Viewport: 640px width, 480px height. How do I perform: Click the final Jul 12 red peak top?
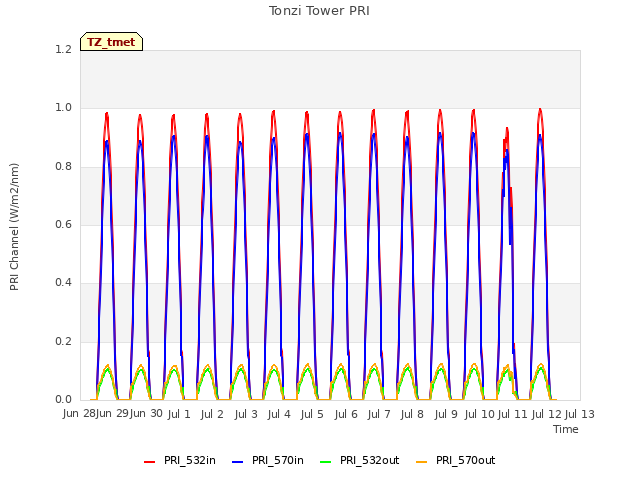540,111
